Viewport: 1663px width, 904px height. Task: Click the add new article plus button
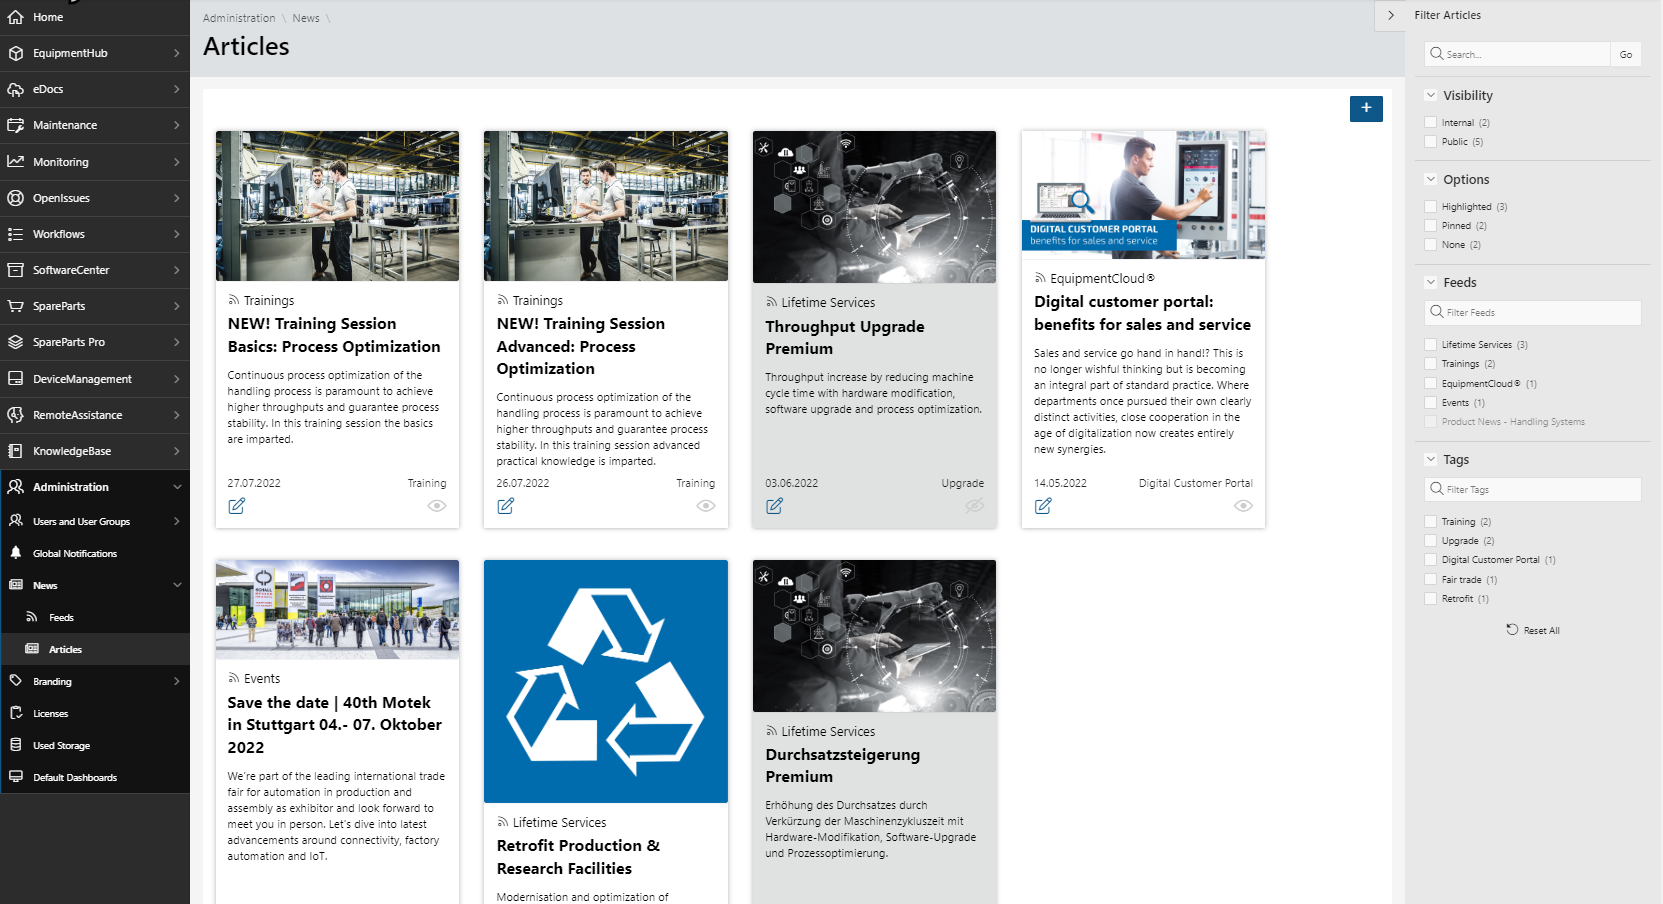pyautogui.click(x=1365, y=108)
